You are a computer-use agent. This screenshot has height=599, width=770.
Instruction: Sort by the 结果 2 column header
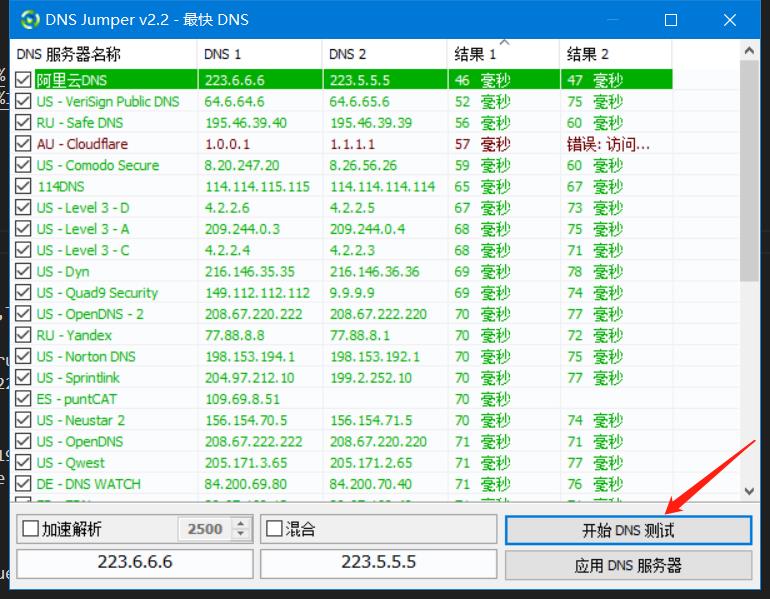[x=614, y=54]
